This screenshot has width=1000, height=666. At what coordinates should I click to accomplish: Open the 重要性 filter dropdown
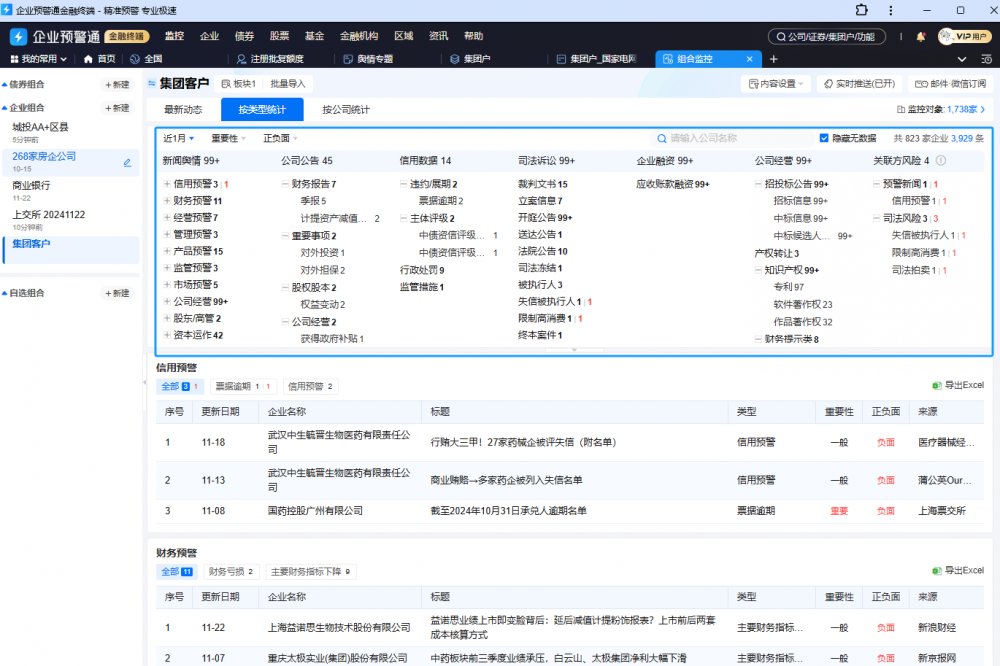coord(228,138)
